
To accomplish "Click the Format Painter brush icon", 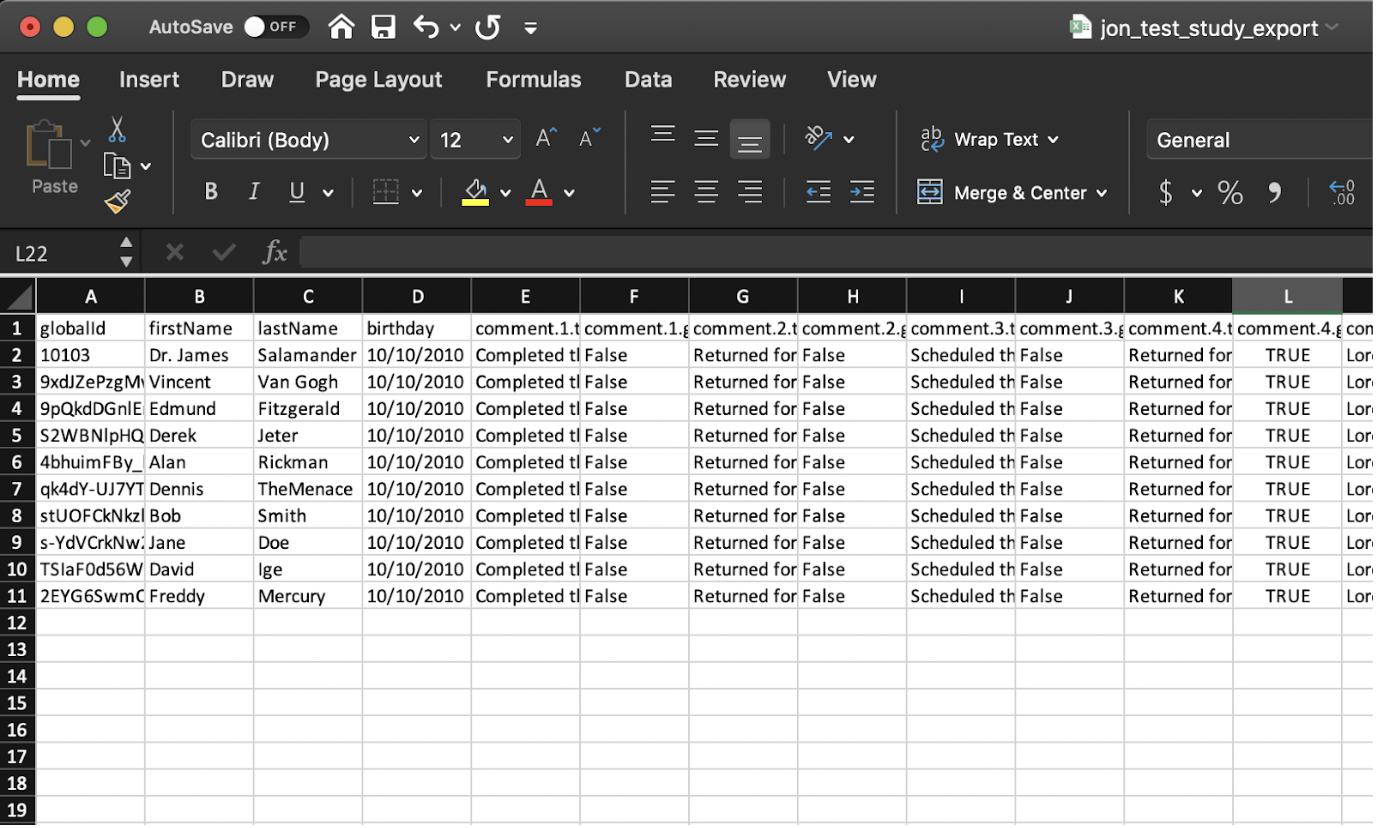I will [118, 202].
